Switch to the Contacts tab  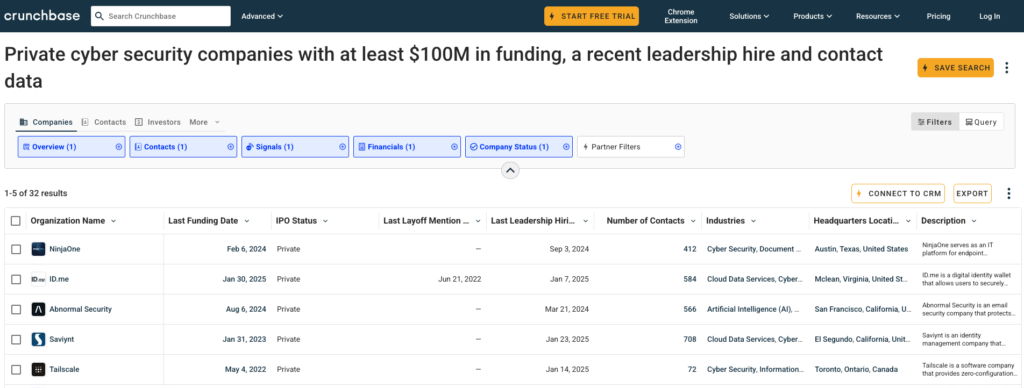104,122
